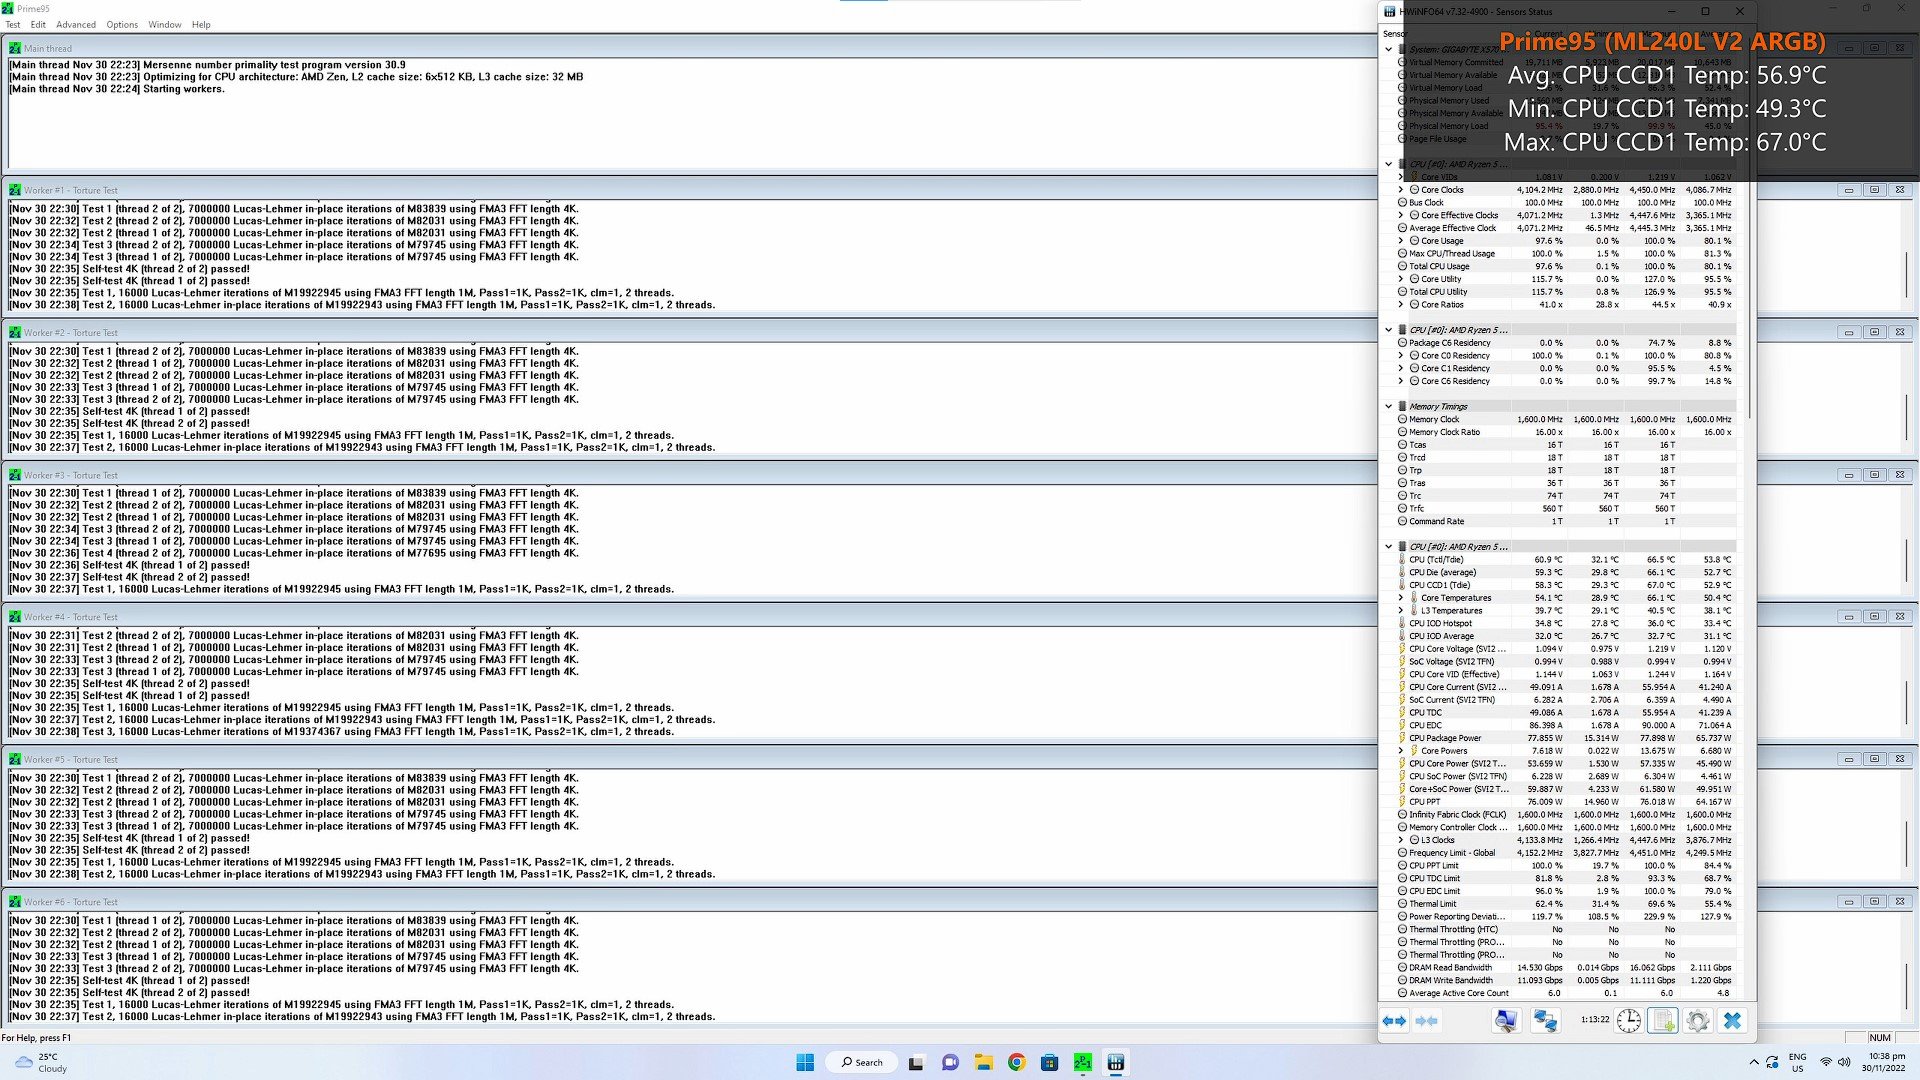Switch to HWiNFO64 taskbar icon
Screen dimensions: 1920x1080
1116,1062
